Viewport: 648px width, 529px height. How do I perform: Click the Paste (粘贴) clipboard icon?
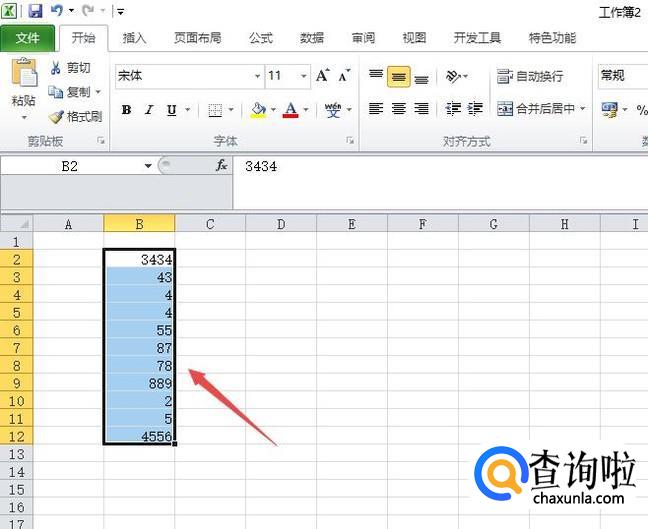(24, 73)
